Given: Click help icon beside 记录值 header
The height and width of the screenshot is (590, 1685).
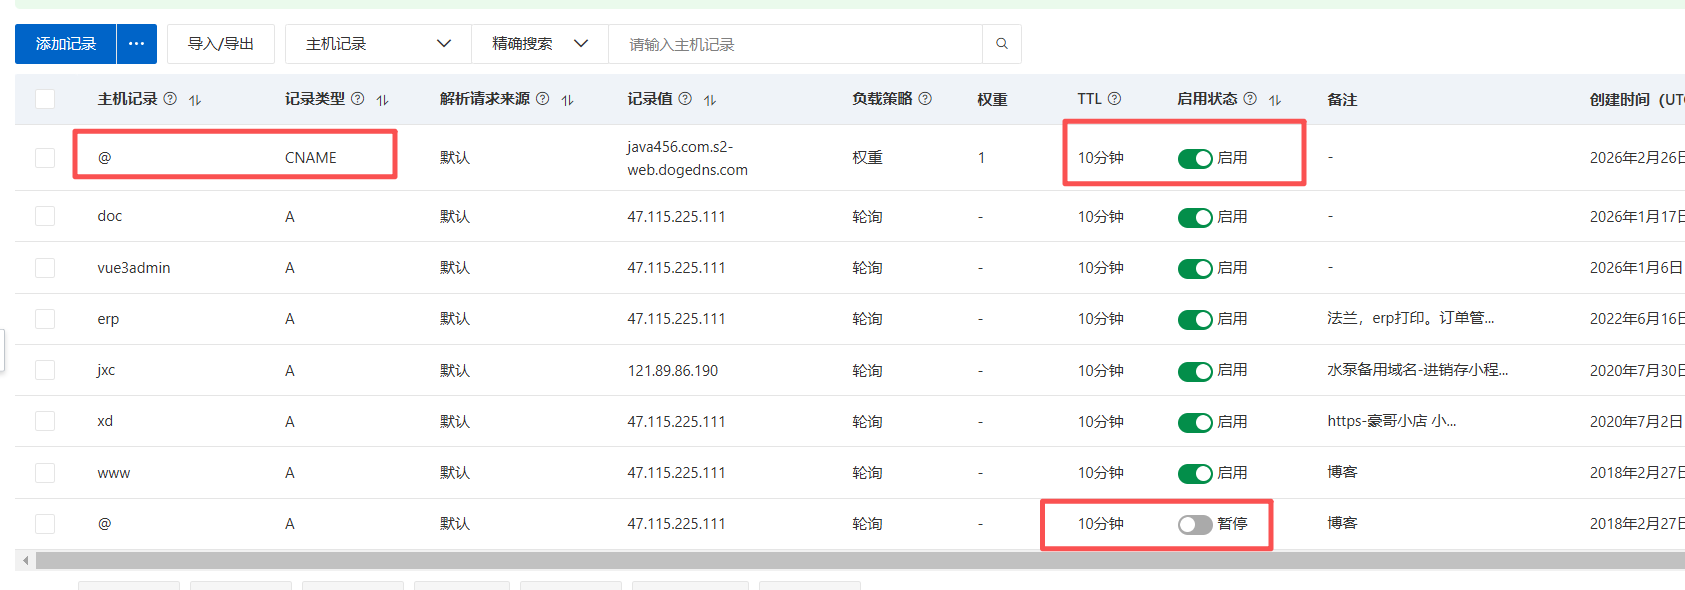Looking at the screenshot, I should tap(685, 99).
